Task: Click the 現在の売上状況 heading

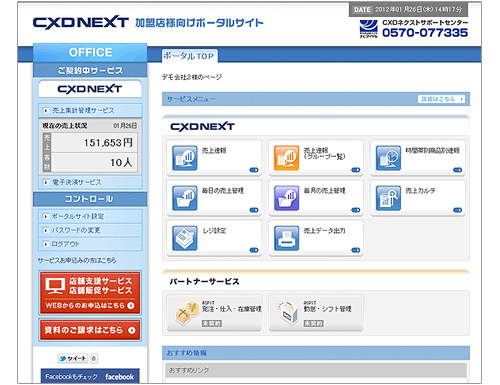Action: pyautogui.click(x=65, y=126)
